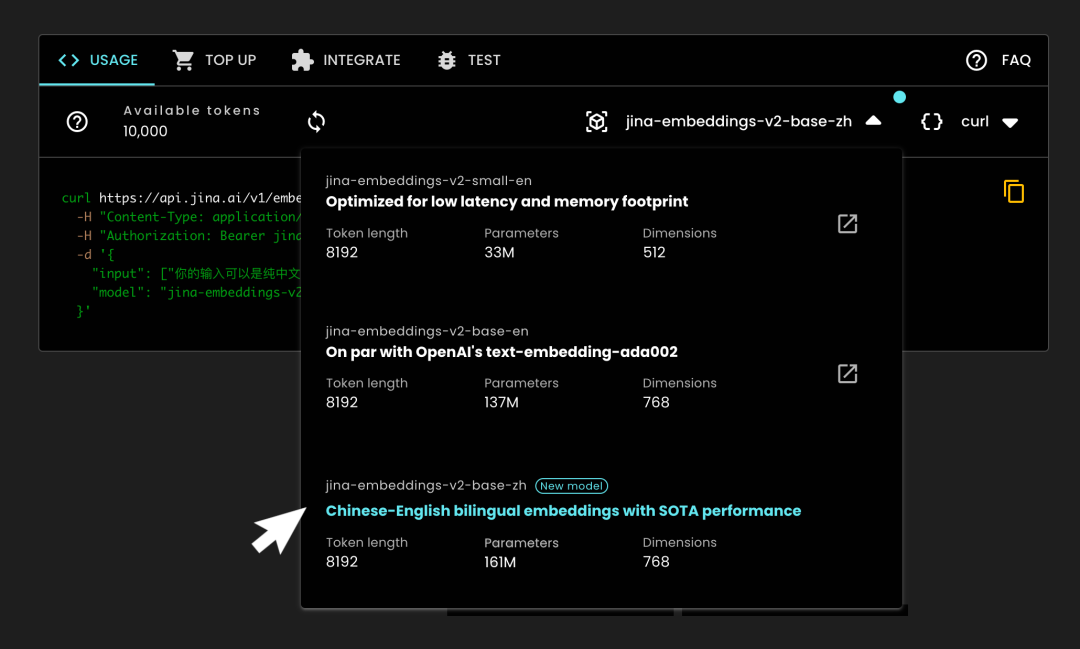1080x649 pixels.
Task: Click the shopping cart icon
Action: (x=183, y=61)
